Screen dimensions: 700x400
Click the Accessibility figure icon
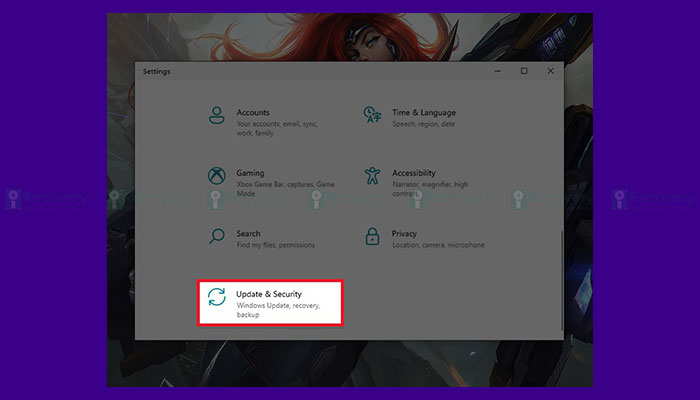point(372,176)
